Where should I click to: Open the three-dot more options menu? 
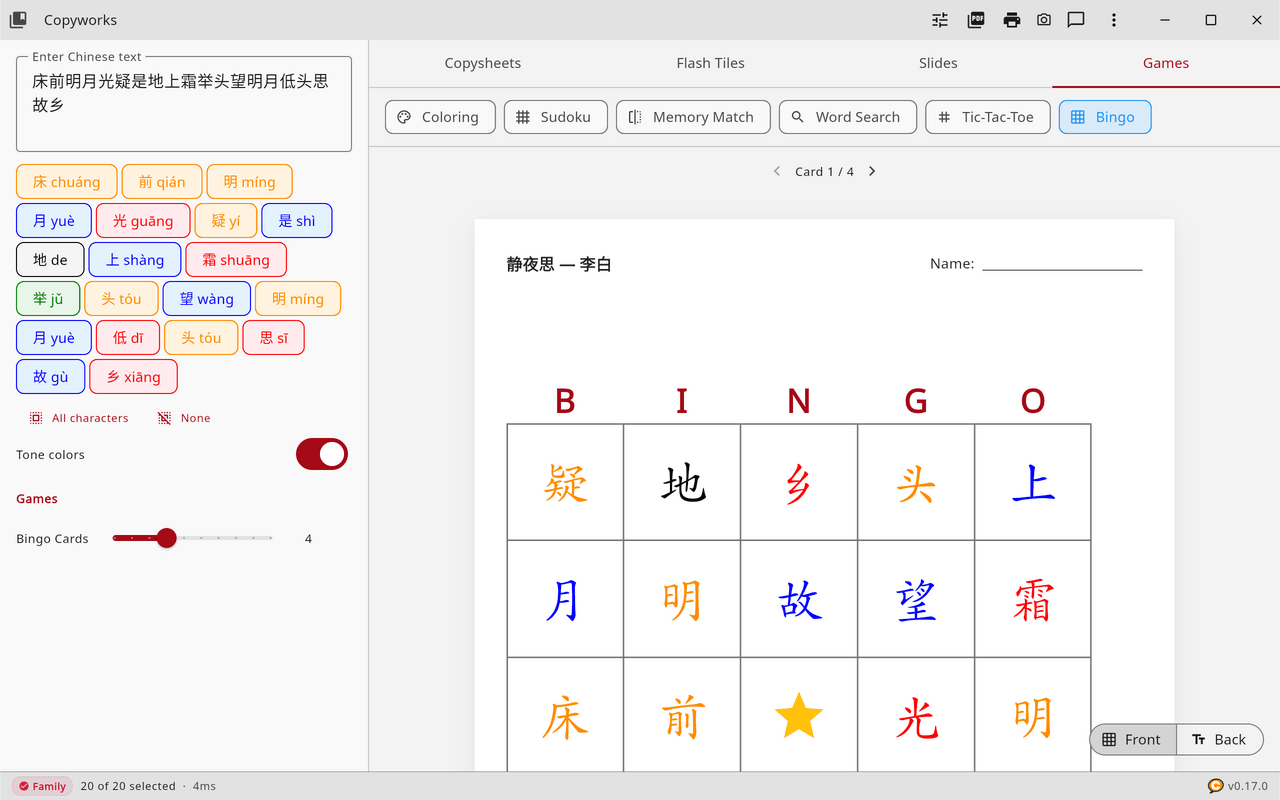click(1114, 20)
